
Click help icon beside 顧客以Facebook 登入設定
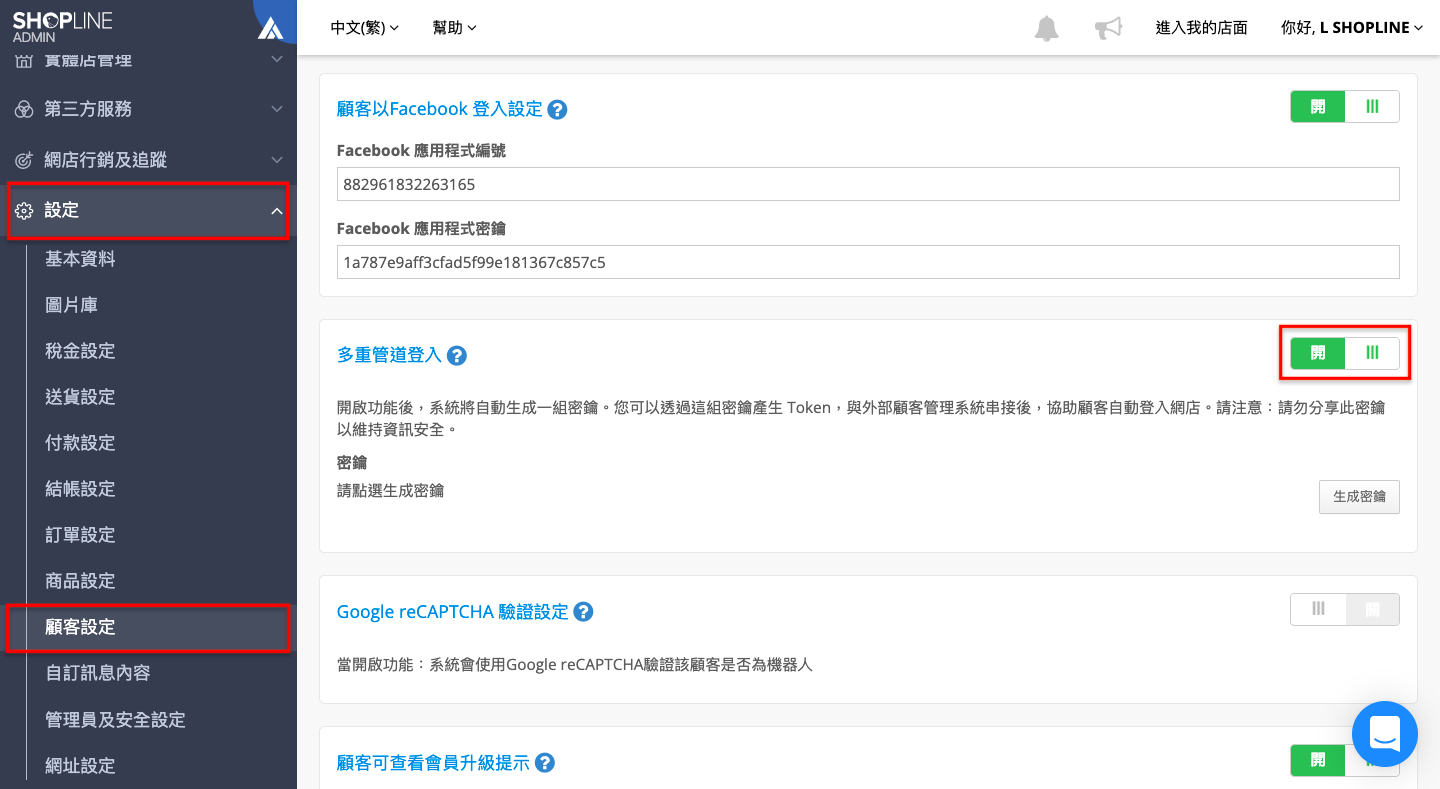(x=558, y=110)
